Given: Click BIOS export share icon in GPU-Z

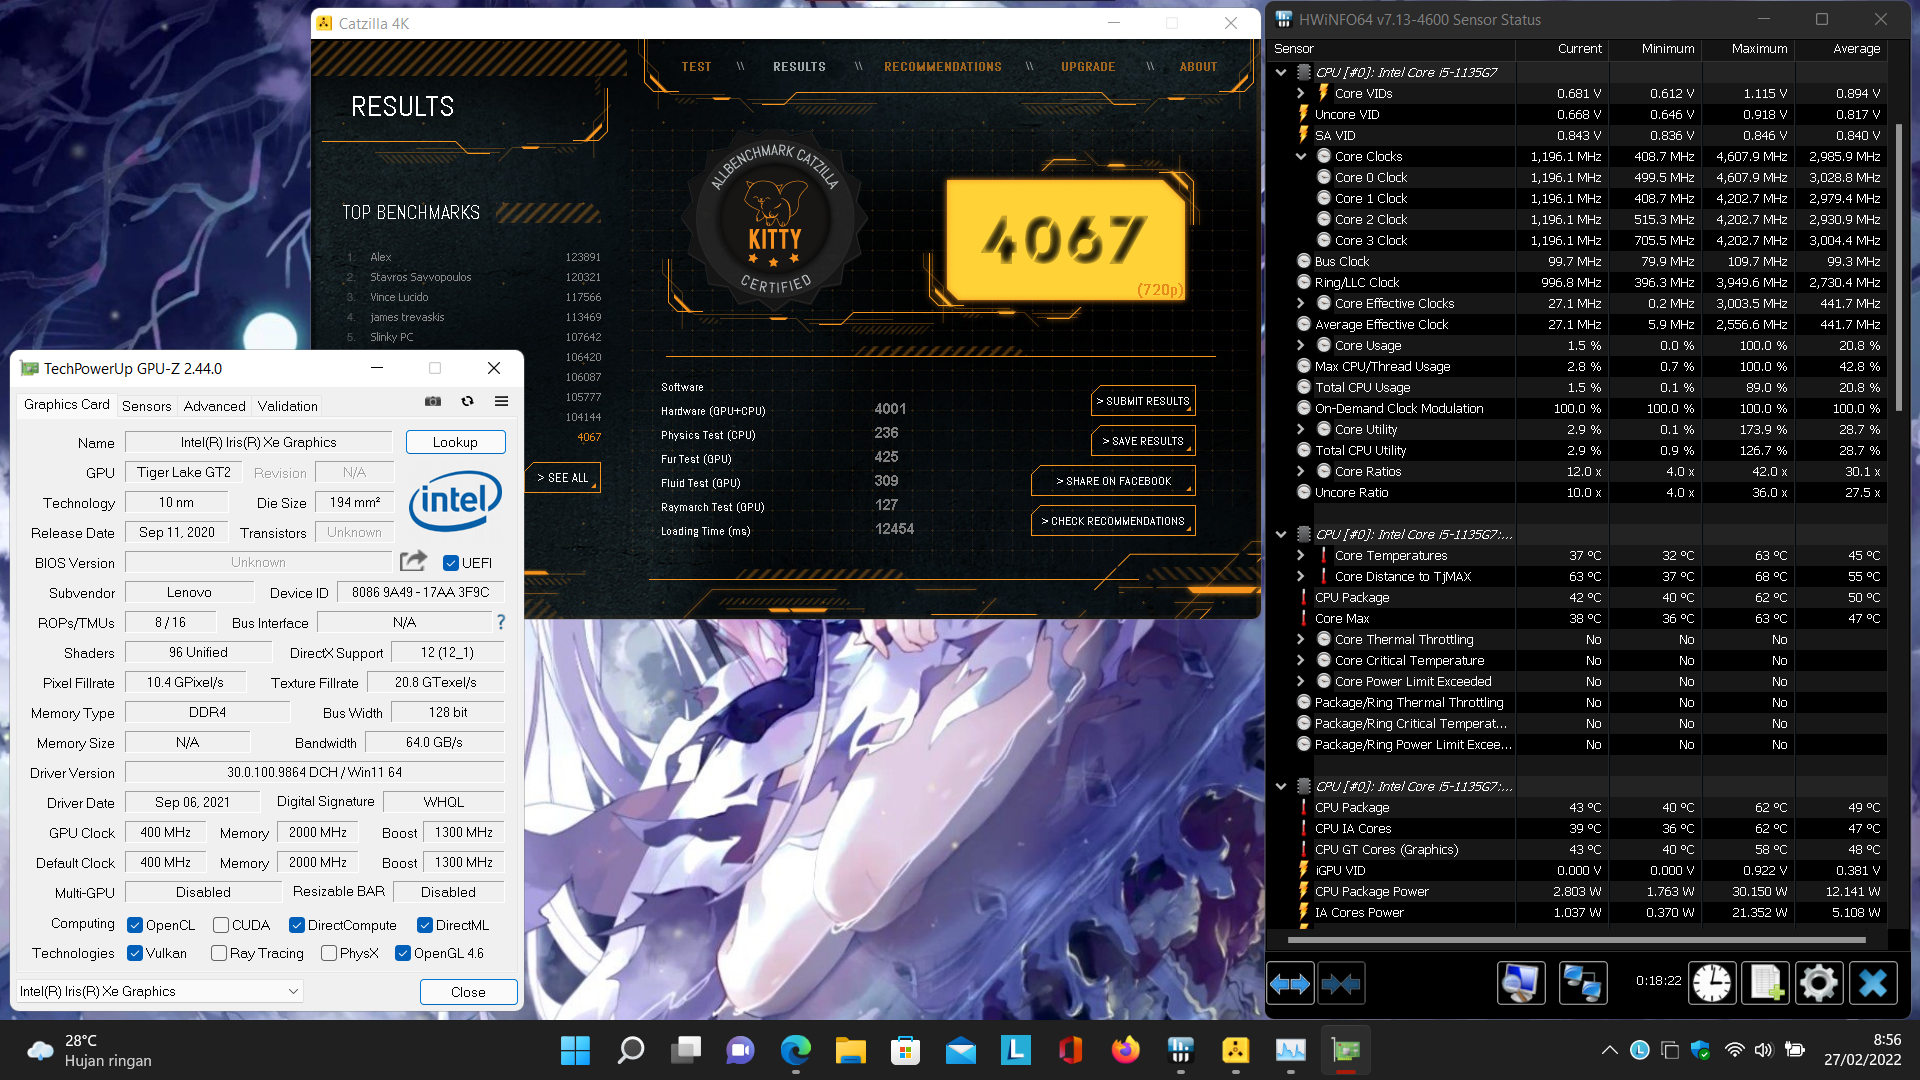Looking at the screenshot, I should pos(413,561).
